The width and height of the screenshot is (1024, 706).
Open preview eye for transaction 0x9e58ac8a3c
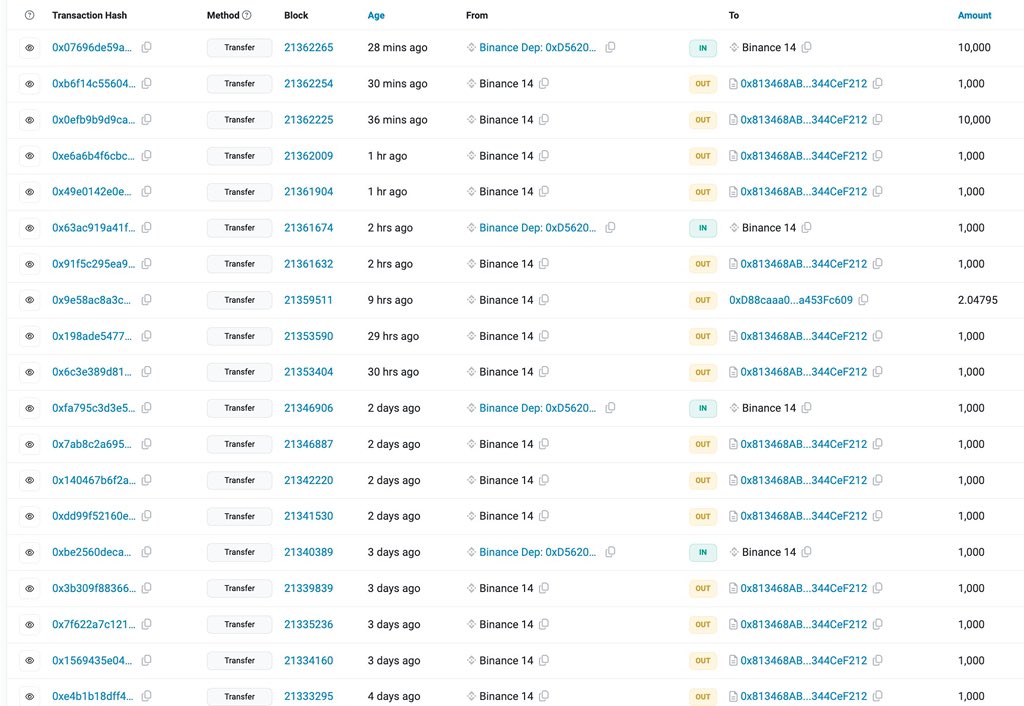point(29,300)
